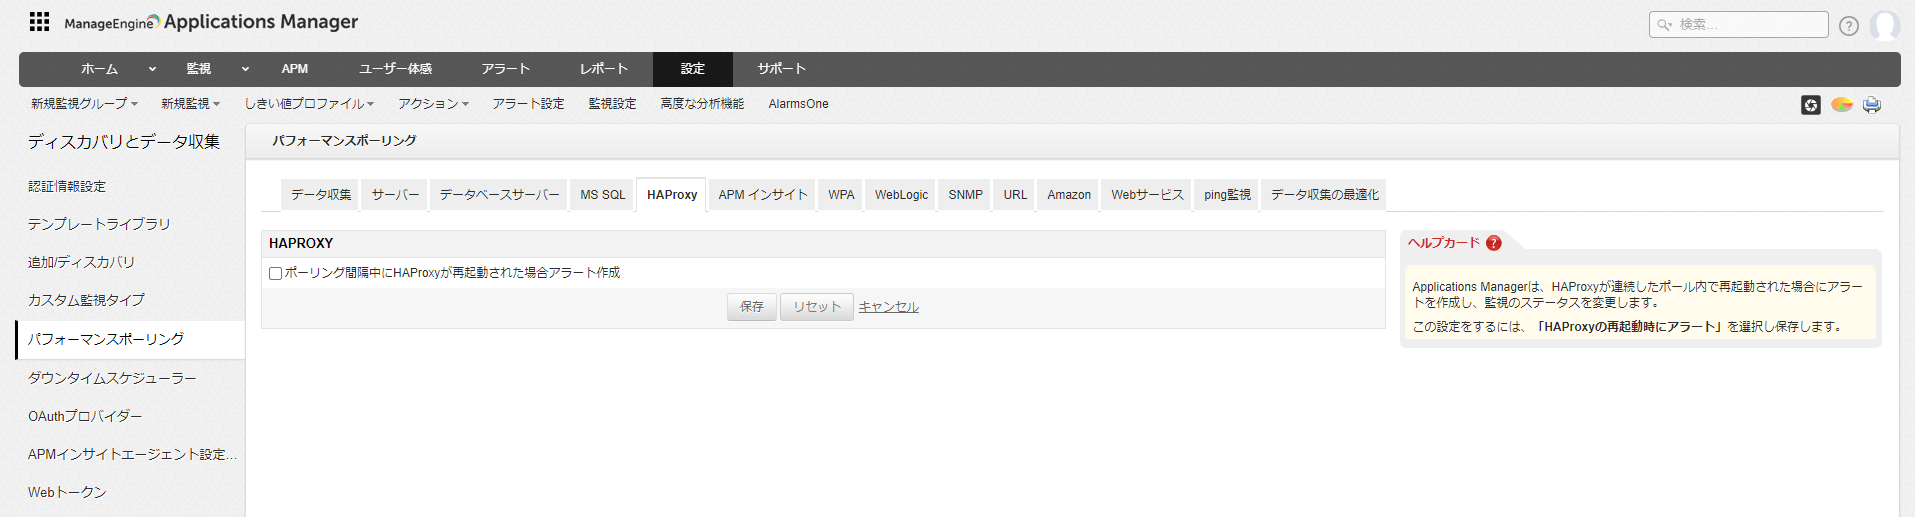This screenshot has width=1915, height=517.
Task: Expand the 監視 menu dropdown arrow
Action: pos(245,69)
